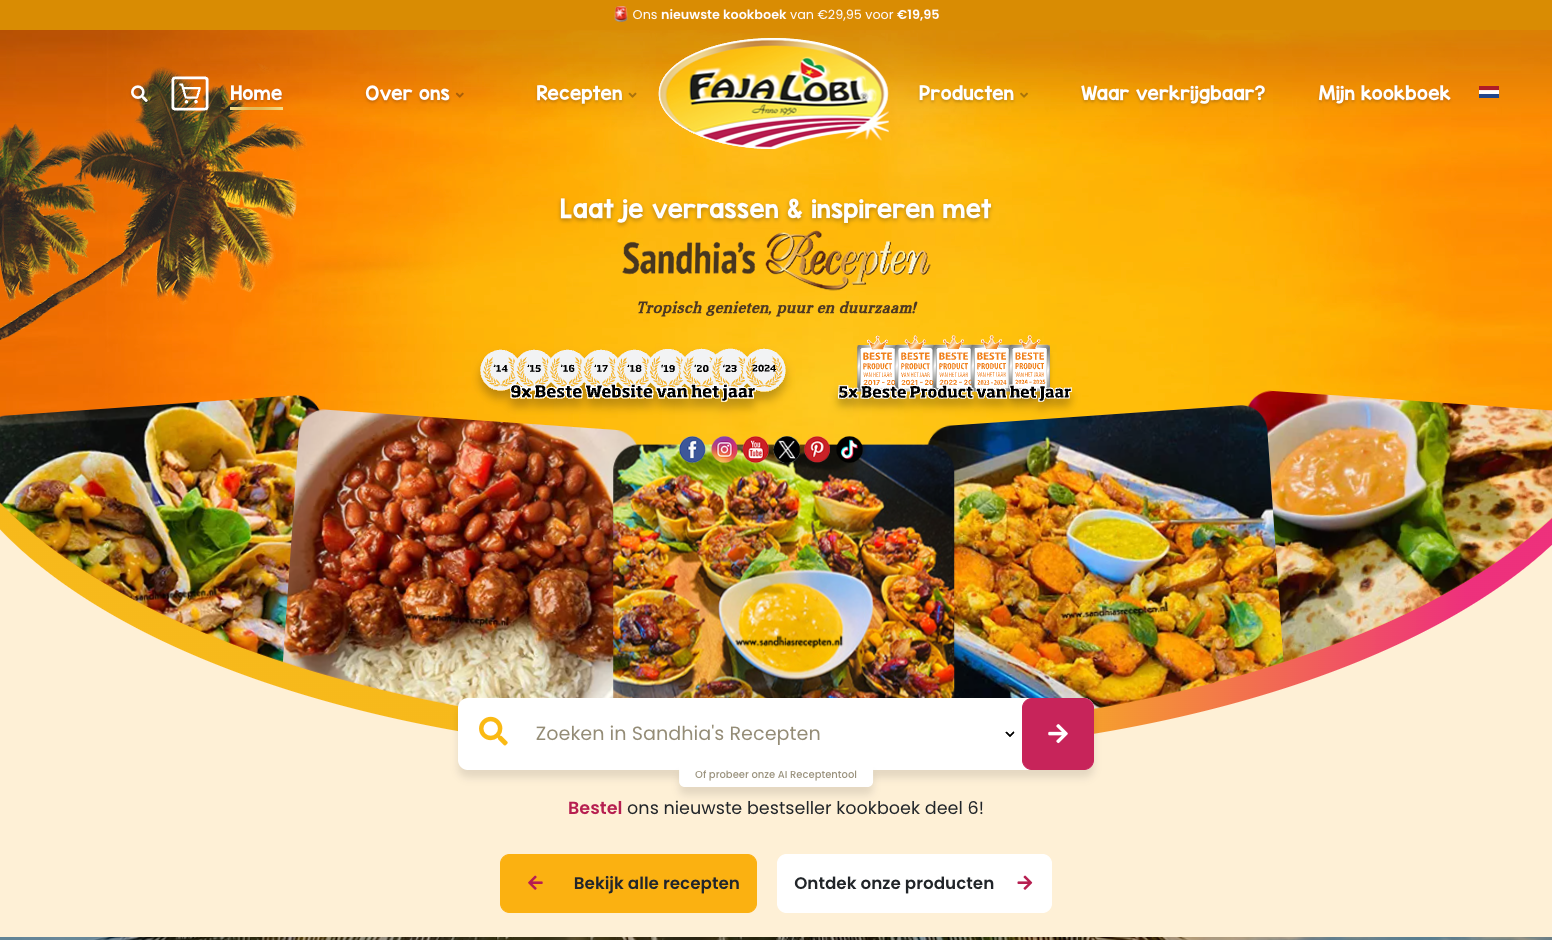Image resolution: width=1552 pixels, height=940 pixels.
Task: Open the Waar verkrijgbaar? menu item
Action: click(x=1173, y=94)
